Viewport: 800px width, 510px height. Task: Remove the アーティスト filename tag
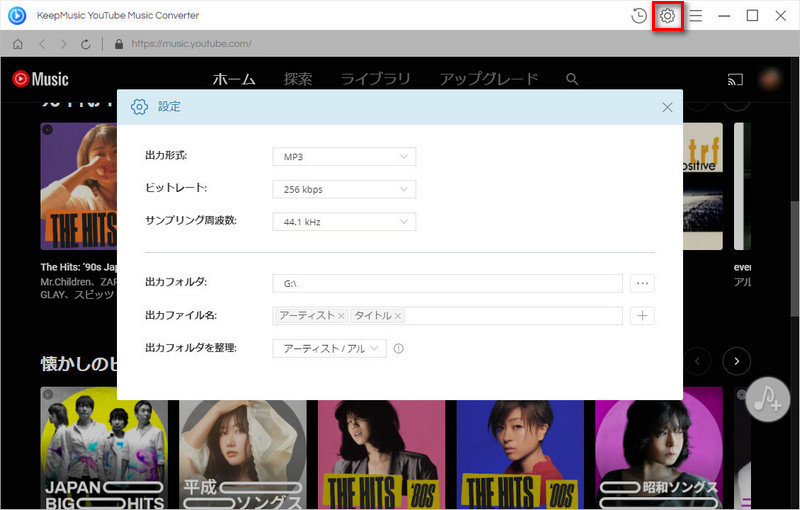(x=341, y=316)
